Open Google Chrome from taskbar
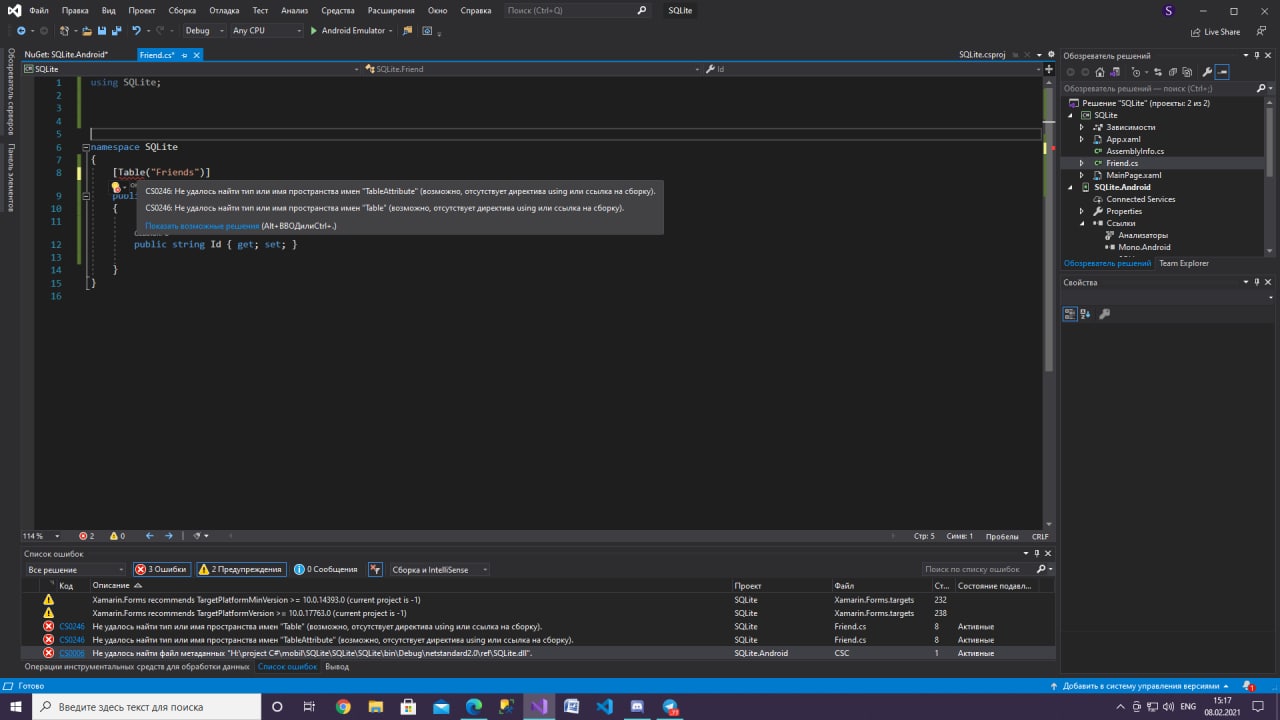This screenshot has height=720, width=1280. pos(343,706)
